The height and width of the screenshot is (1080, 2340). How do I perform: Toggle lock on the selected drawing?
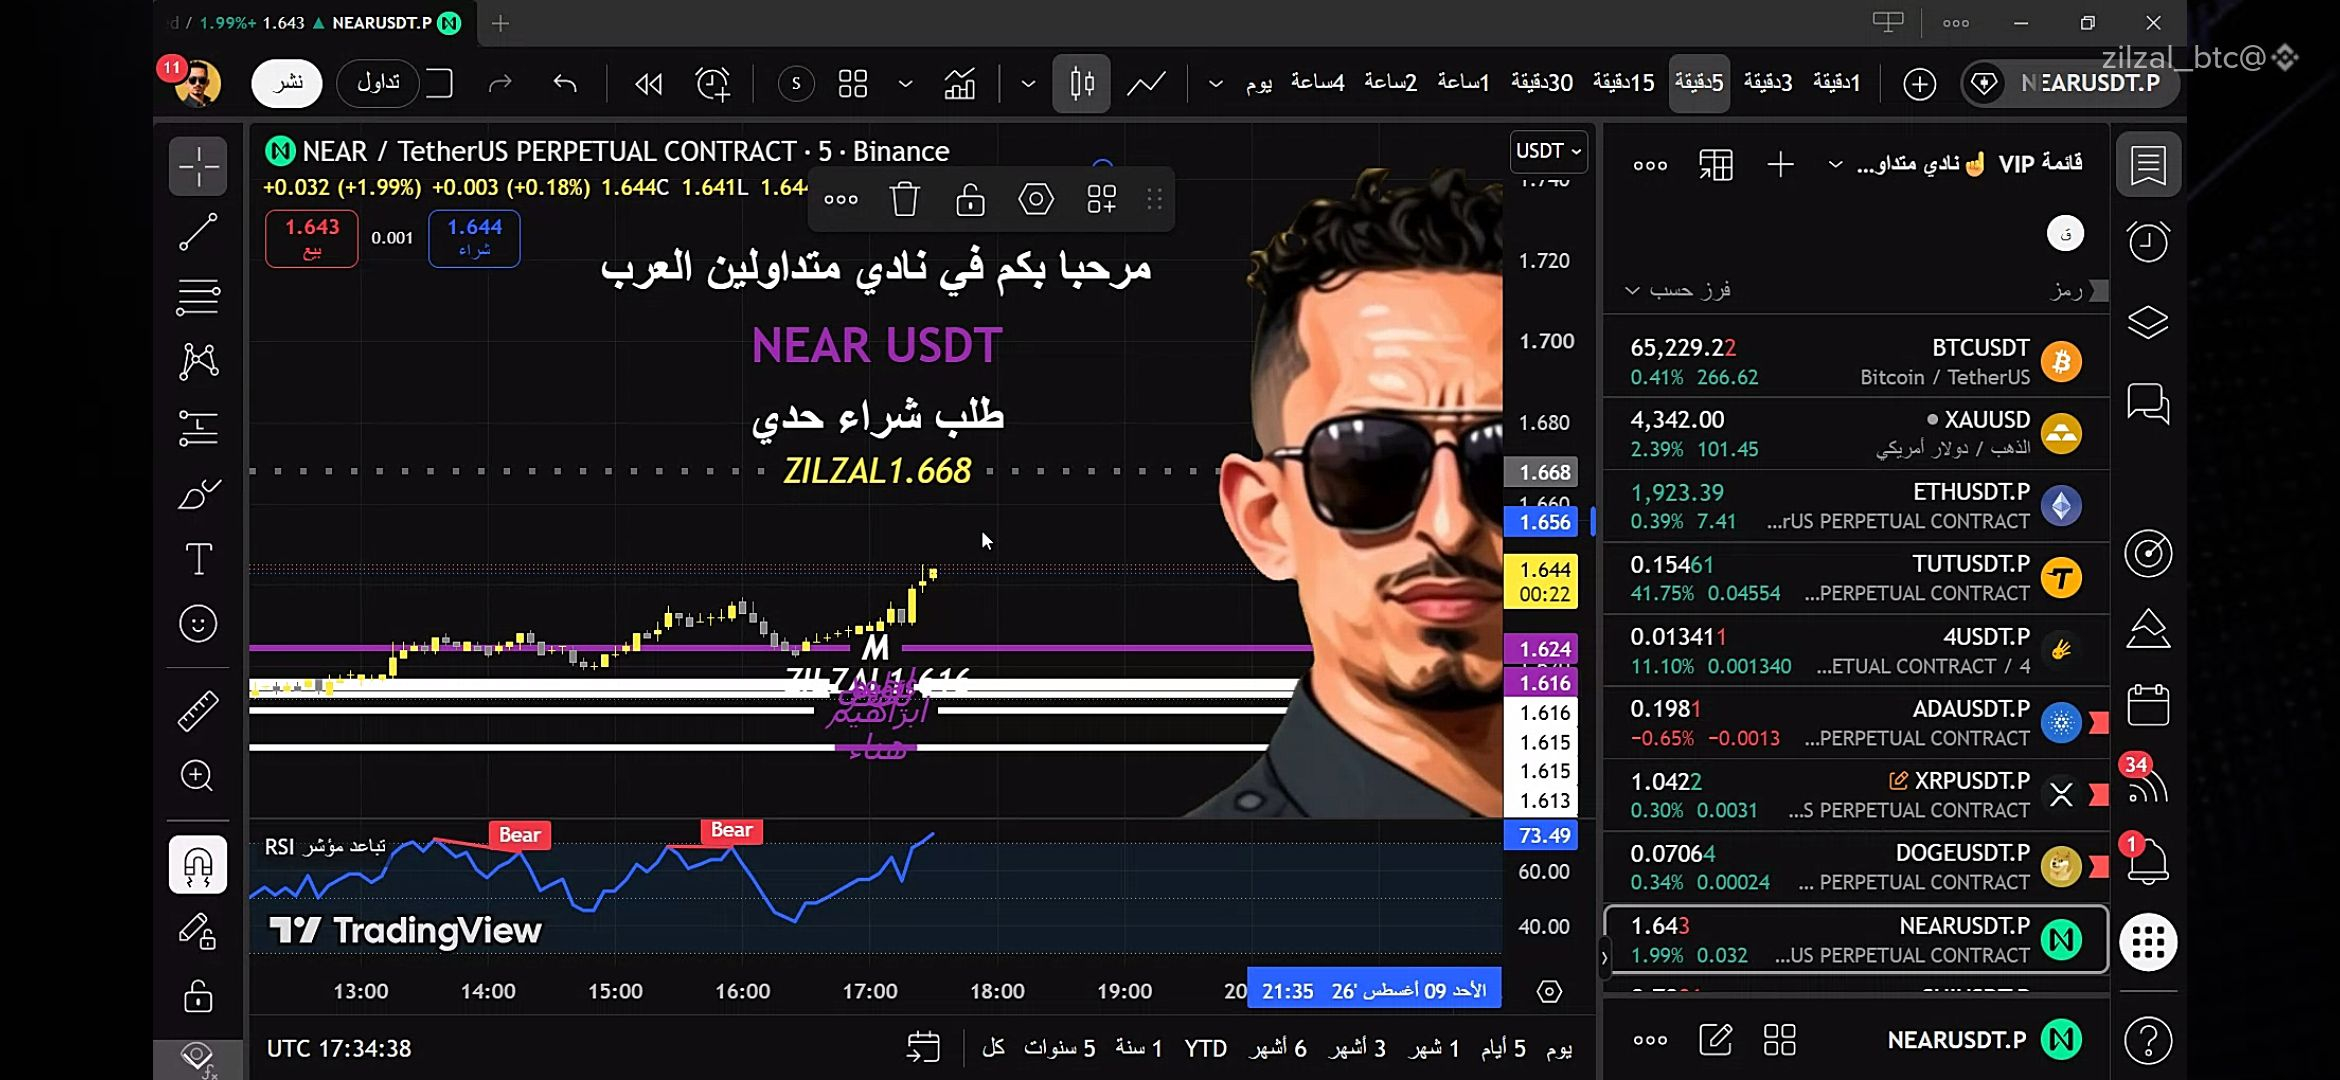970,200
